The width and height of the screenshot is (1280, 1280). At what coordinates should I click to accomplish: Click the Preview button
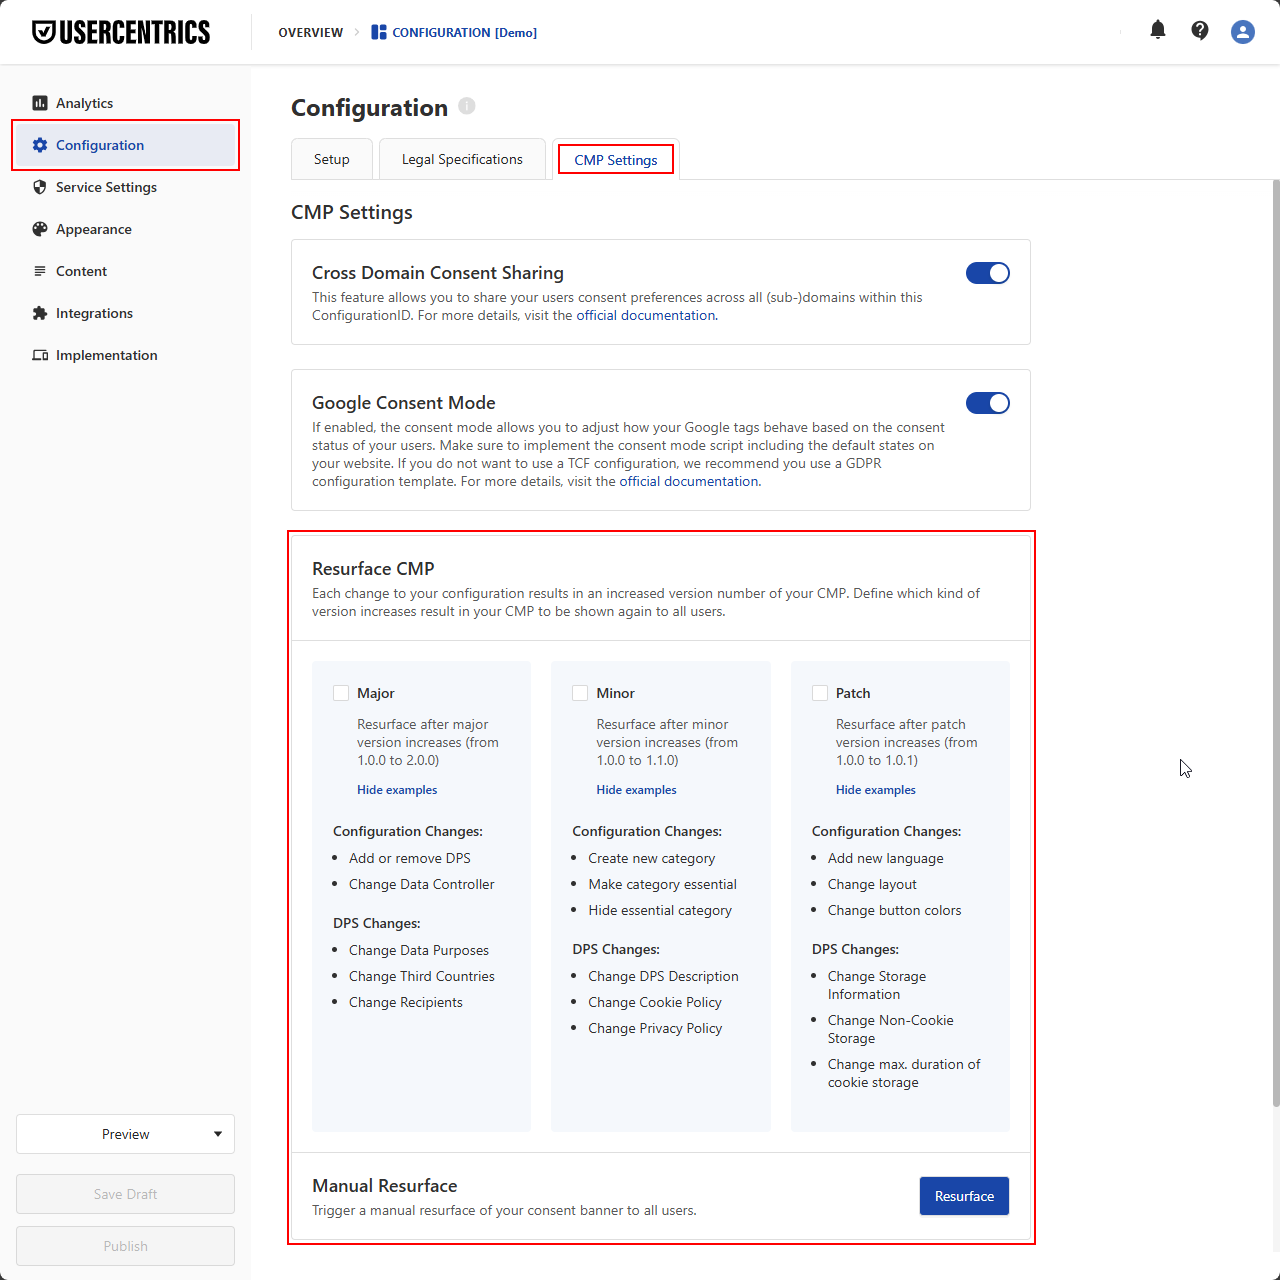[126, 1134]
